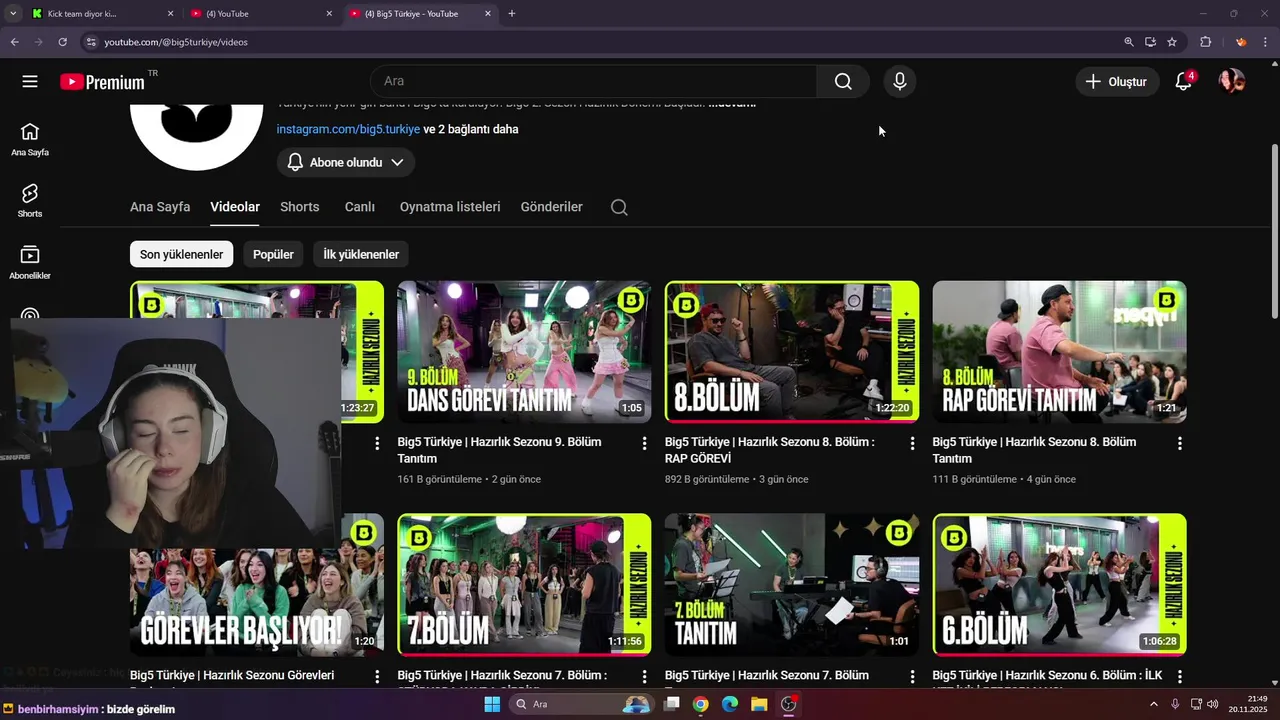Image resolution: width=1280 pixels, height=720 pixels.
Task: Go to Ana Sayfa in sidebar
Action: point(30,139)
